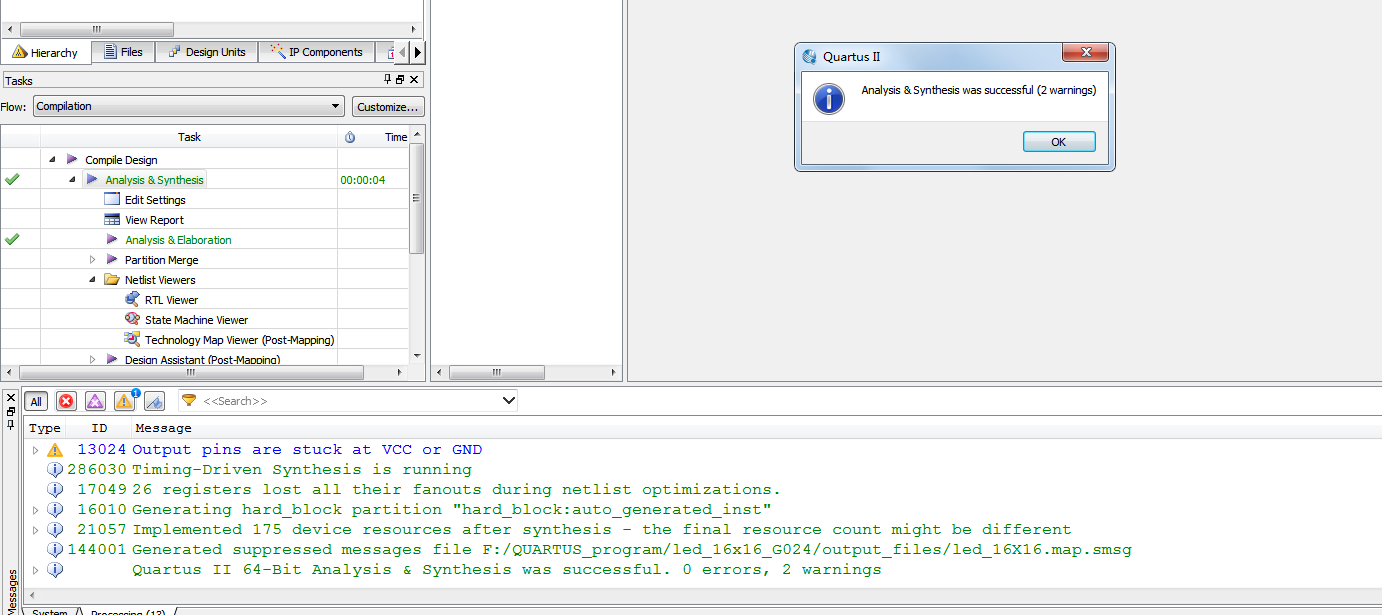Click the funnel filter icon in search box
The image size is (1382, 615).
pyautogui.click(x=189, y=400)
